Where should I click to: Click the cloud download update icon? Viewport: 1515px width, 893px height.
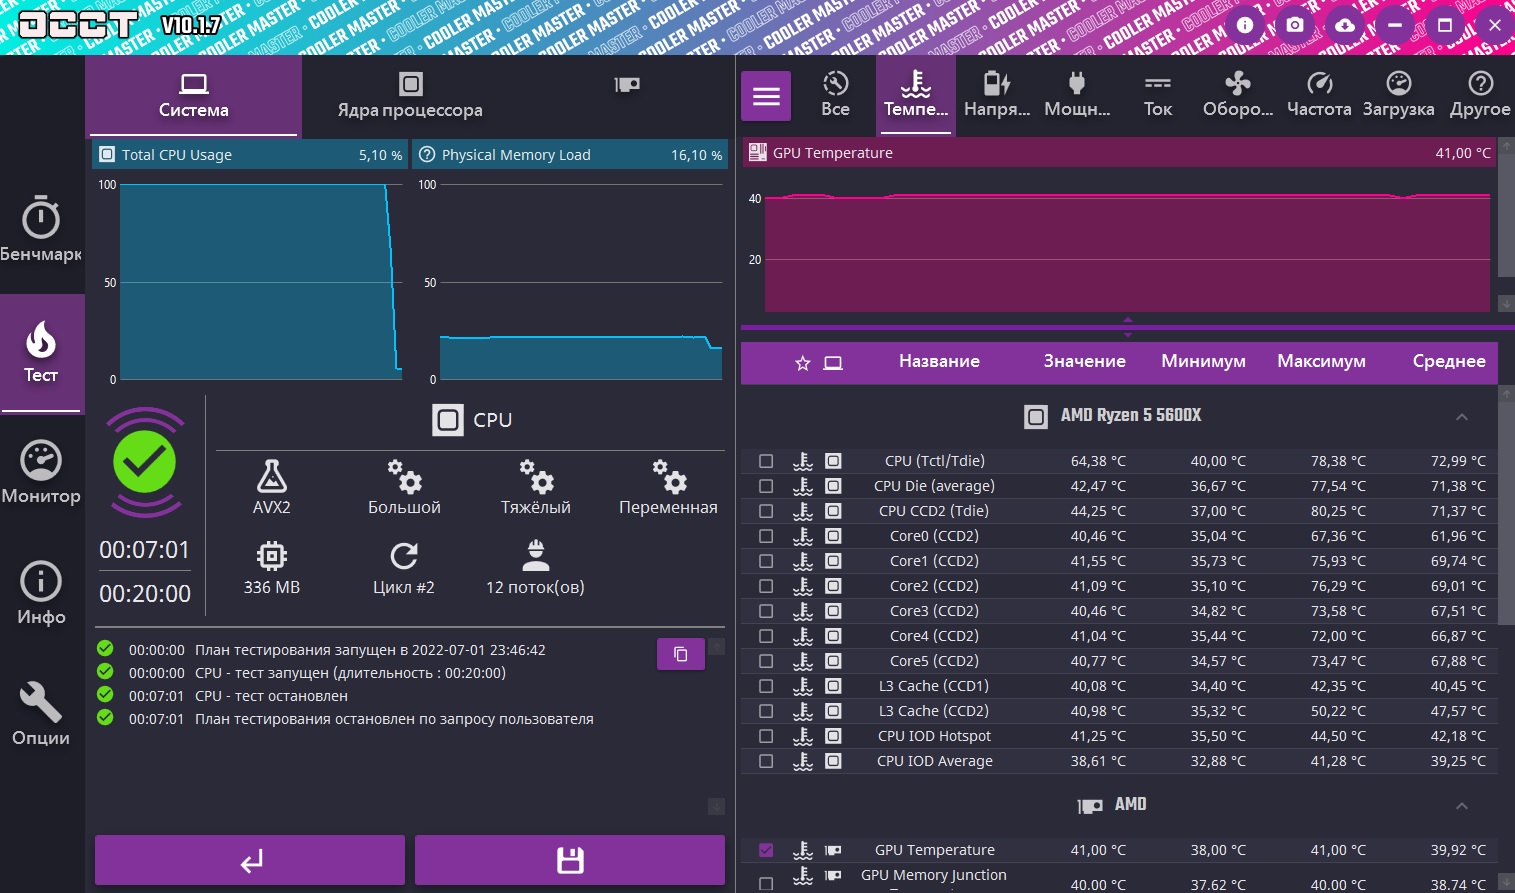click(x=1345, y=25)
